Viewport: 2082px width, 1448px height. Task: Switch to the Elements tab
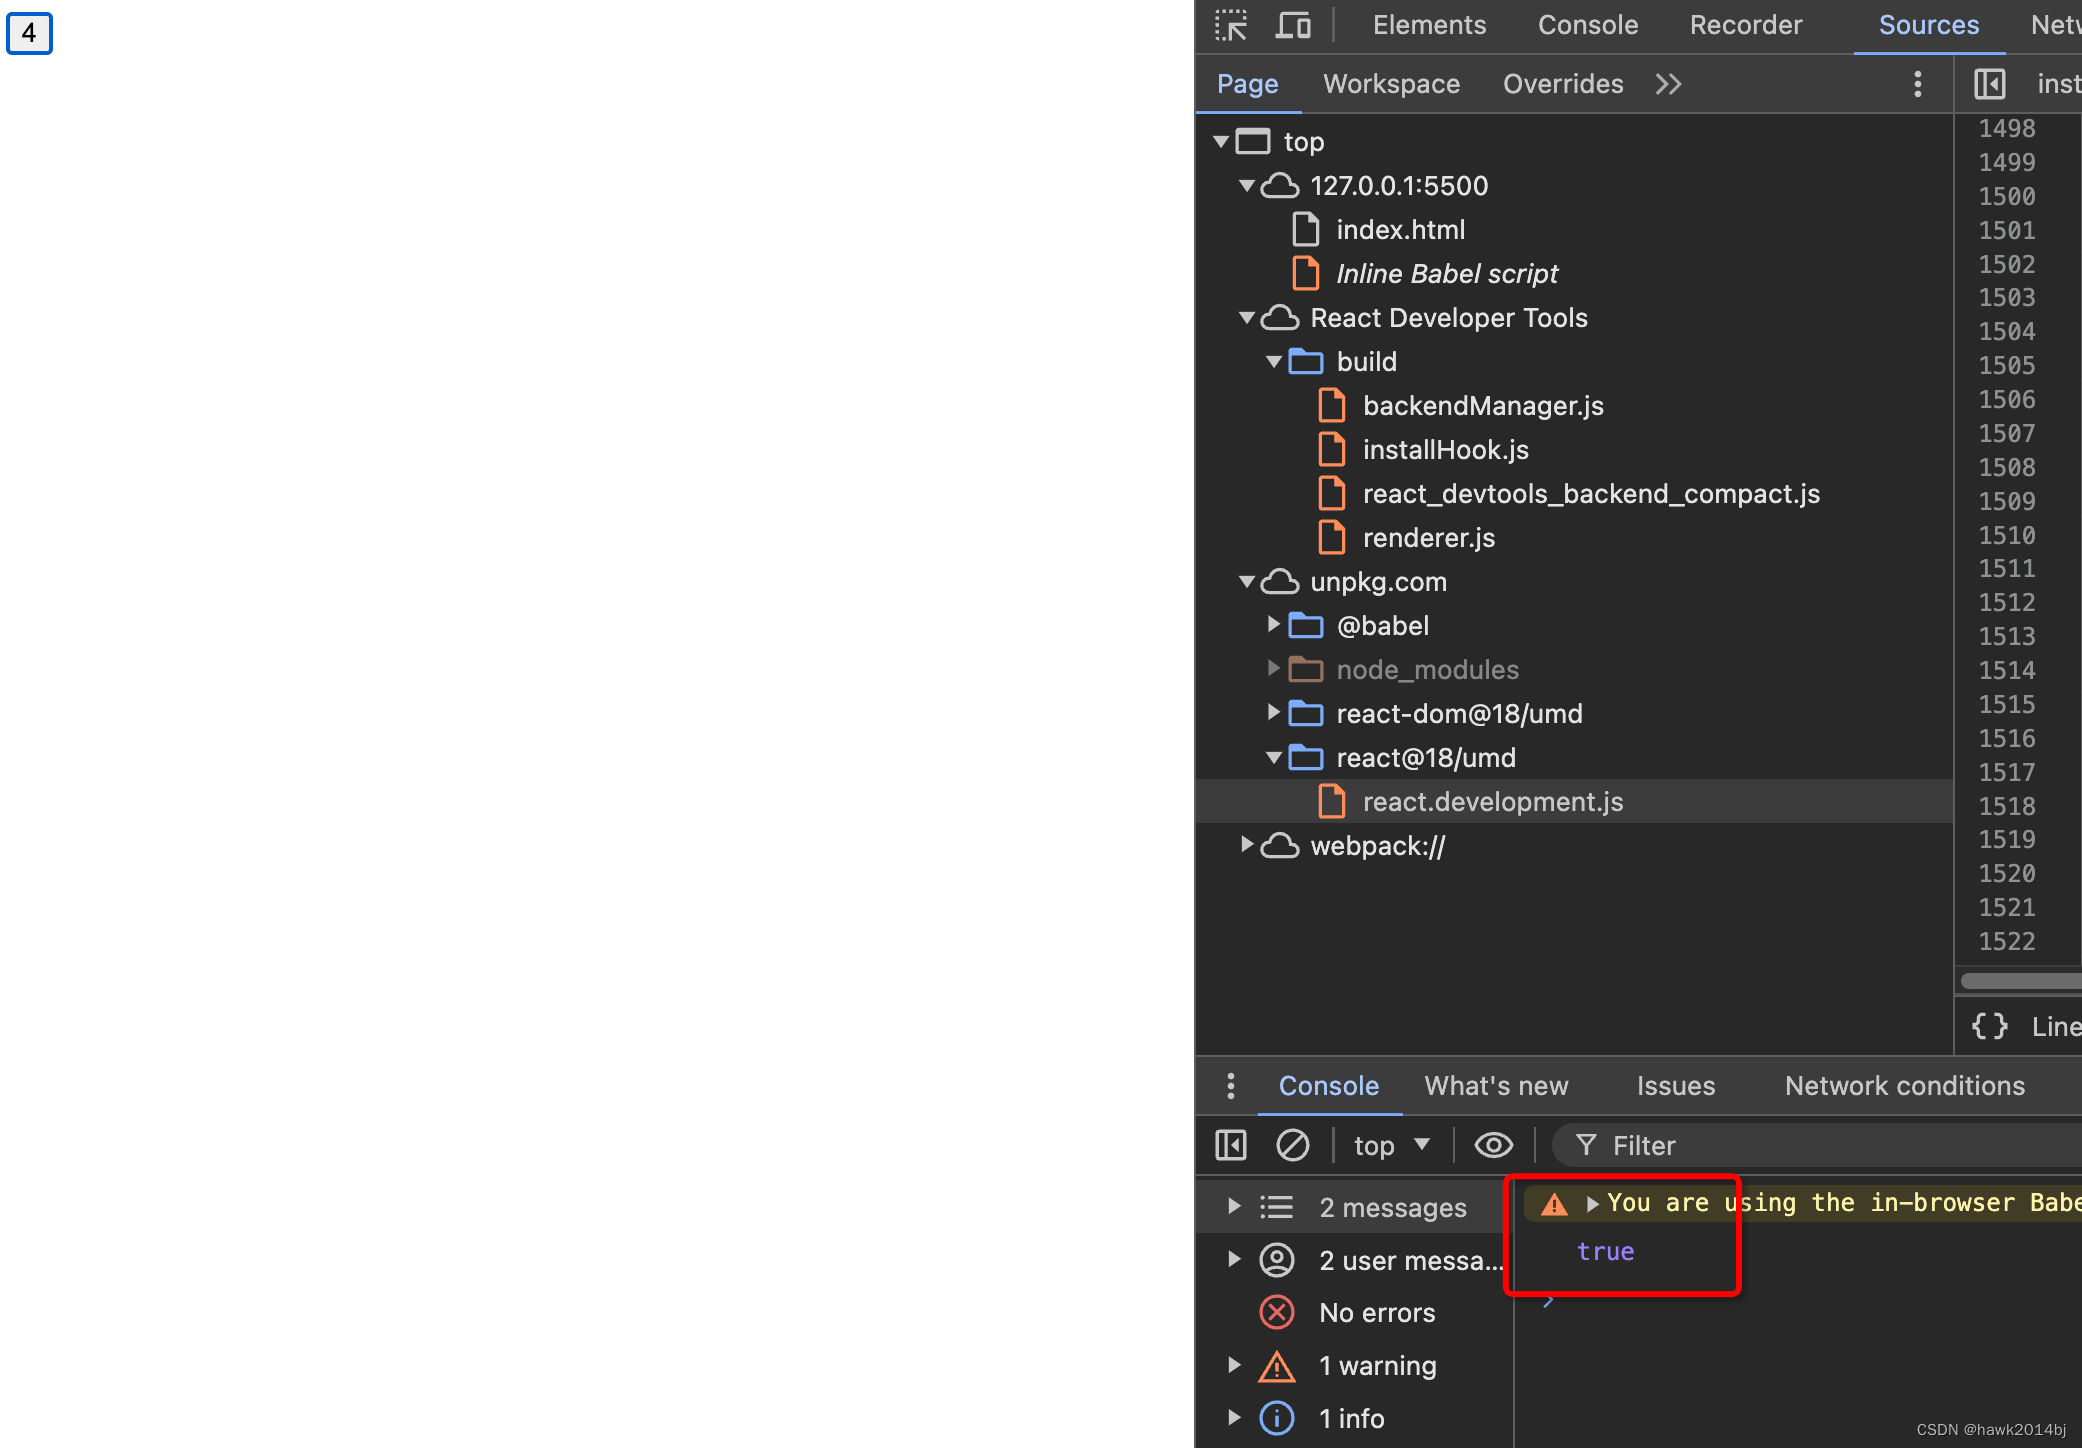[x=1429, y=25]
